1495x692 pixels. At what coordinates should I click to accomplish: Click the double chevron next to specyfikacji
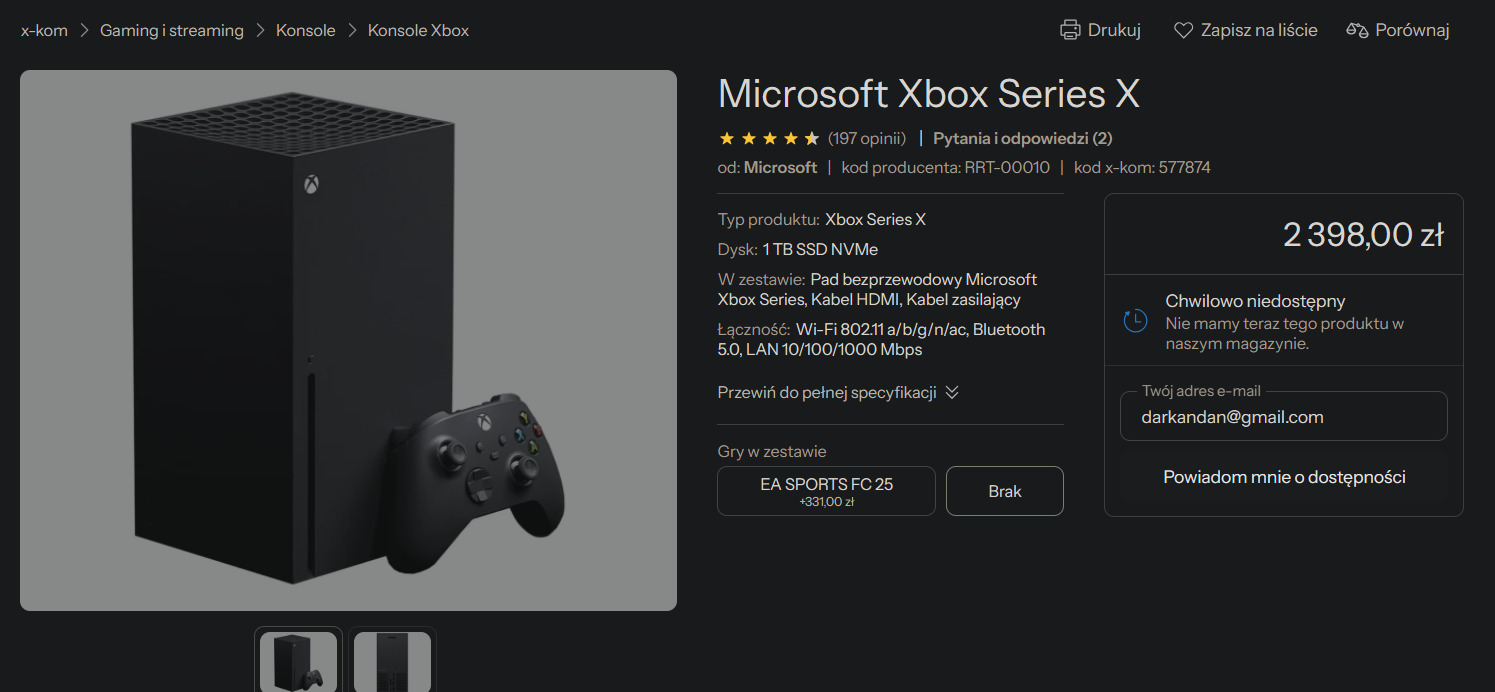(x=952, y=392)
